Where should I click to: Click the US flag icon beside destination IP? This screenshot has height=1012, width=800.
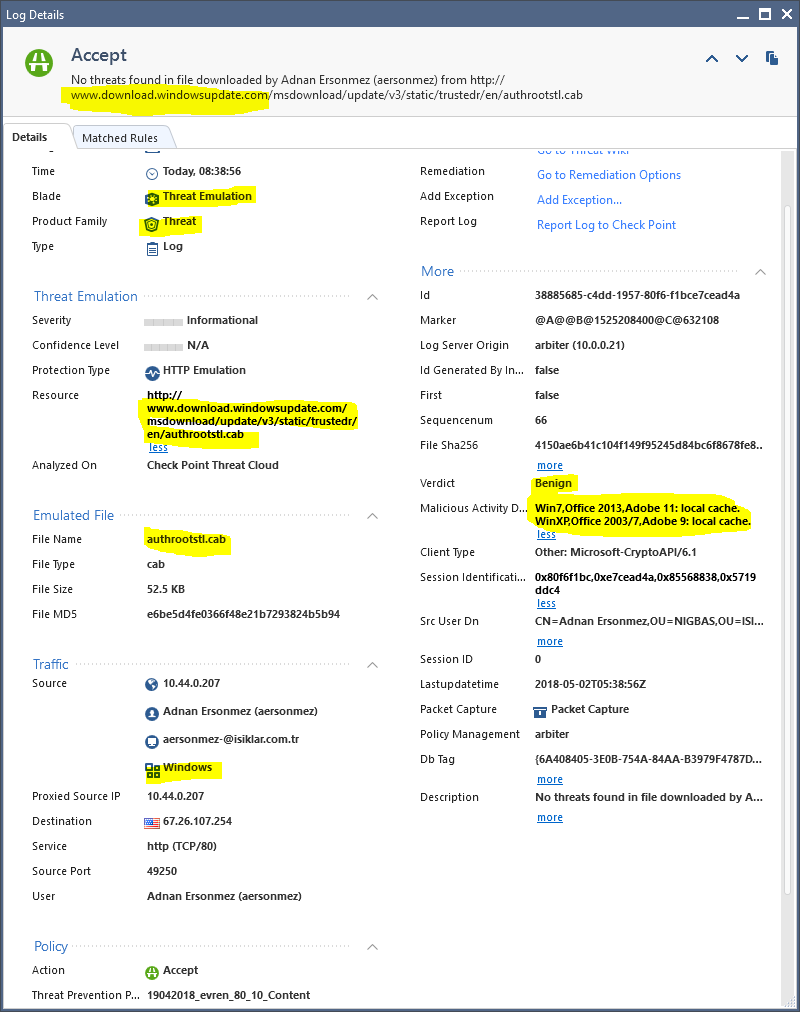152,823
